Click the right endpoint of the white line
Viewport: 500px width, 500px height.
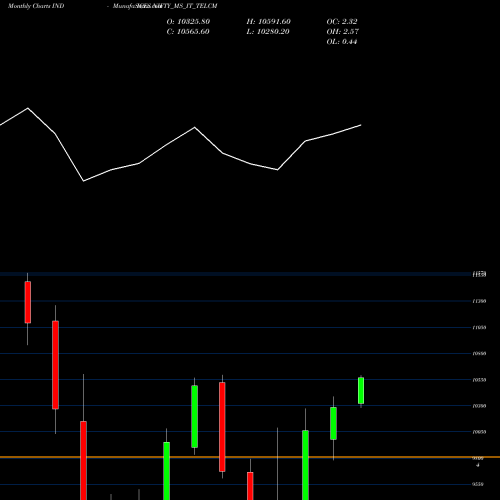click(361, 125)
